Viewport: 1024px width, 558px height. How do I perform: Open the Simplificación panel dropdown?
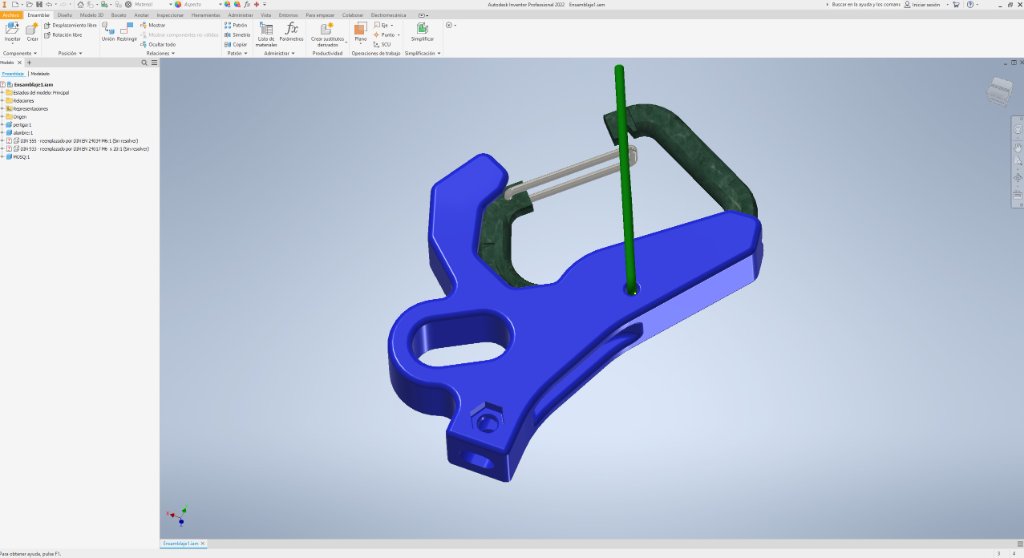(423, 54)
